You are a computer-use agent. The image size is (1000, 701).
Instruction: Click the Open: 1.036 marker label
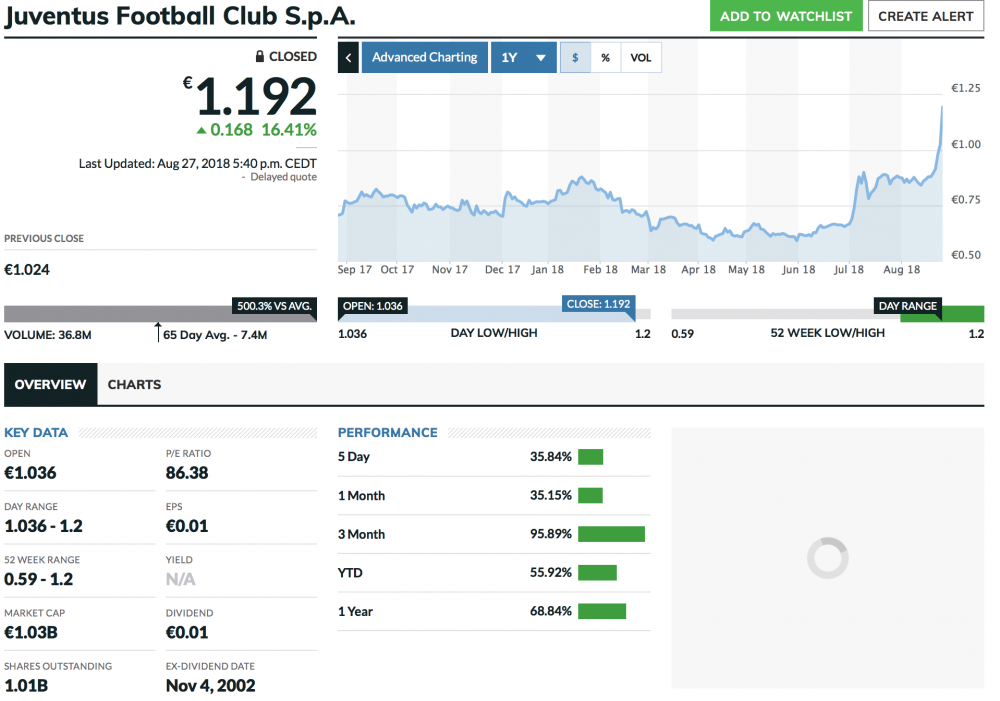pyautogui.click(x=372, y=306)
